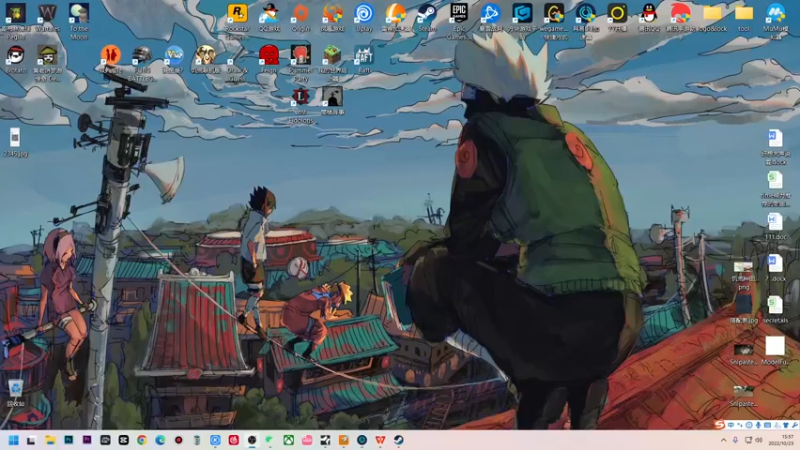
Task: Open the yellow-ring black app shortcut
Action: click(x=617, y=18)
